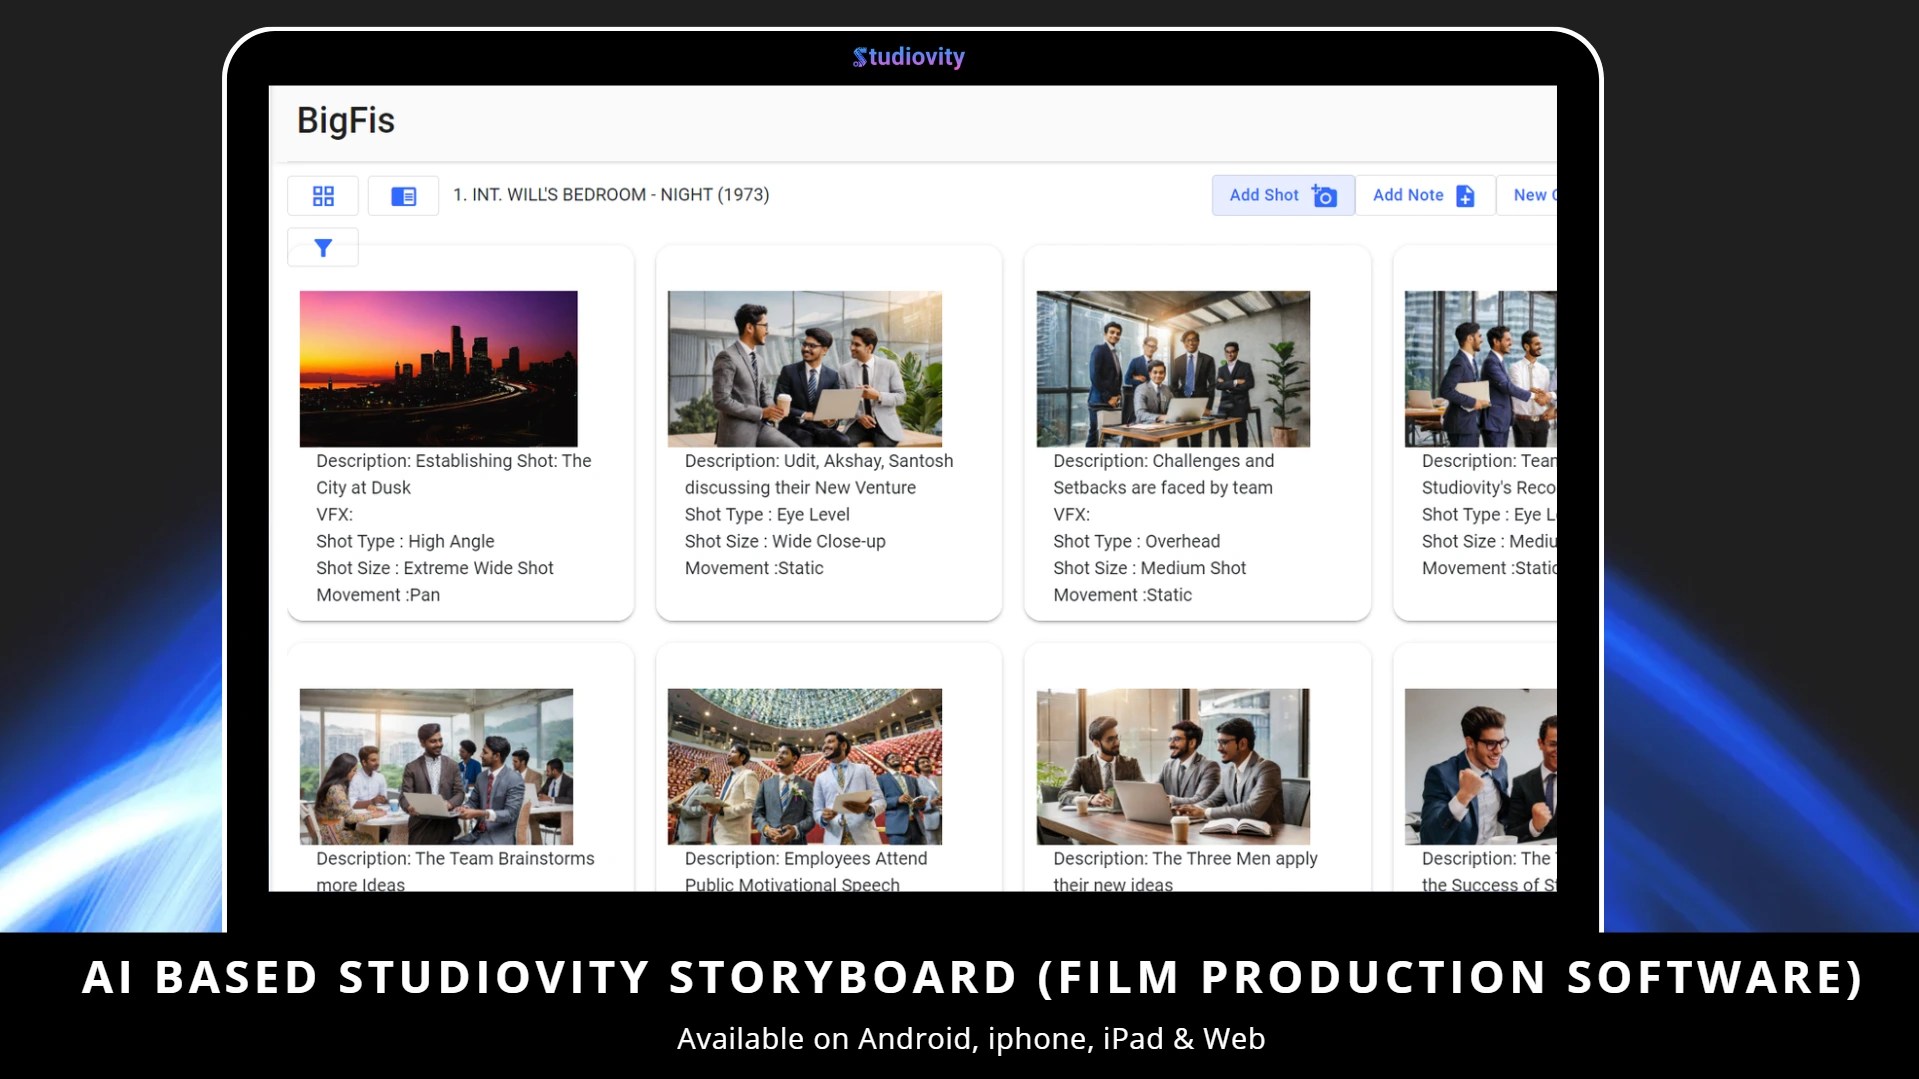This screenshot has width=1919, height=1079.
Task: Click the Studiovity logo
Action: pos(908,57)
